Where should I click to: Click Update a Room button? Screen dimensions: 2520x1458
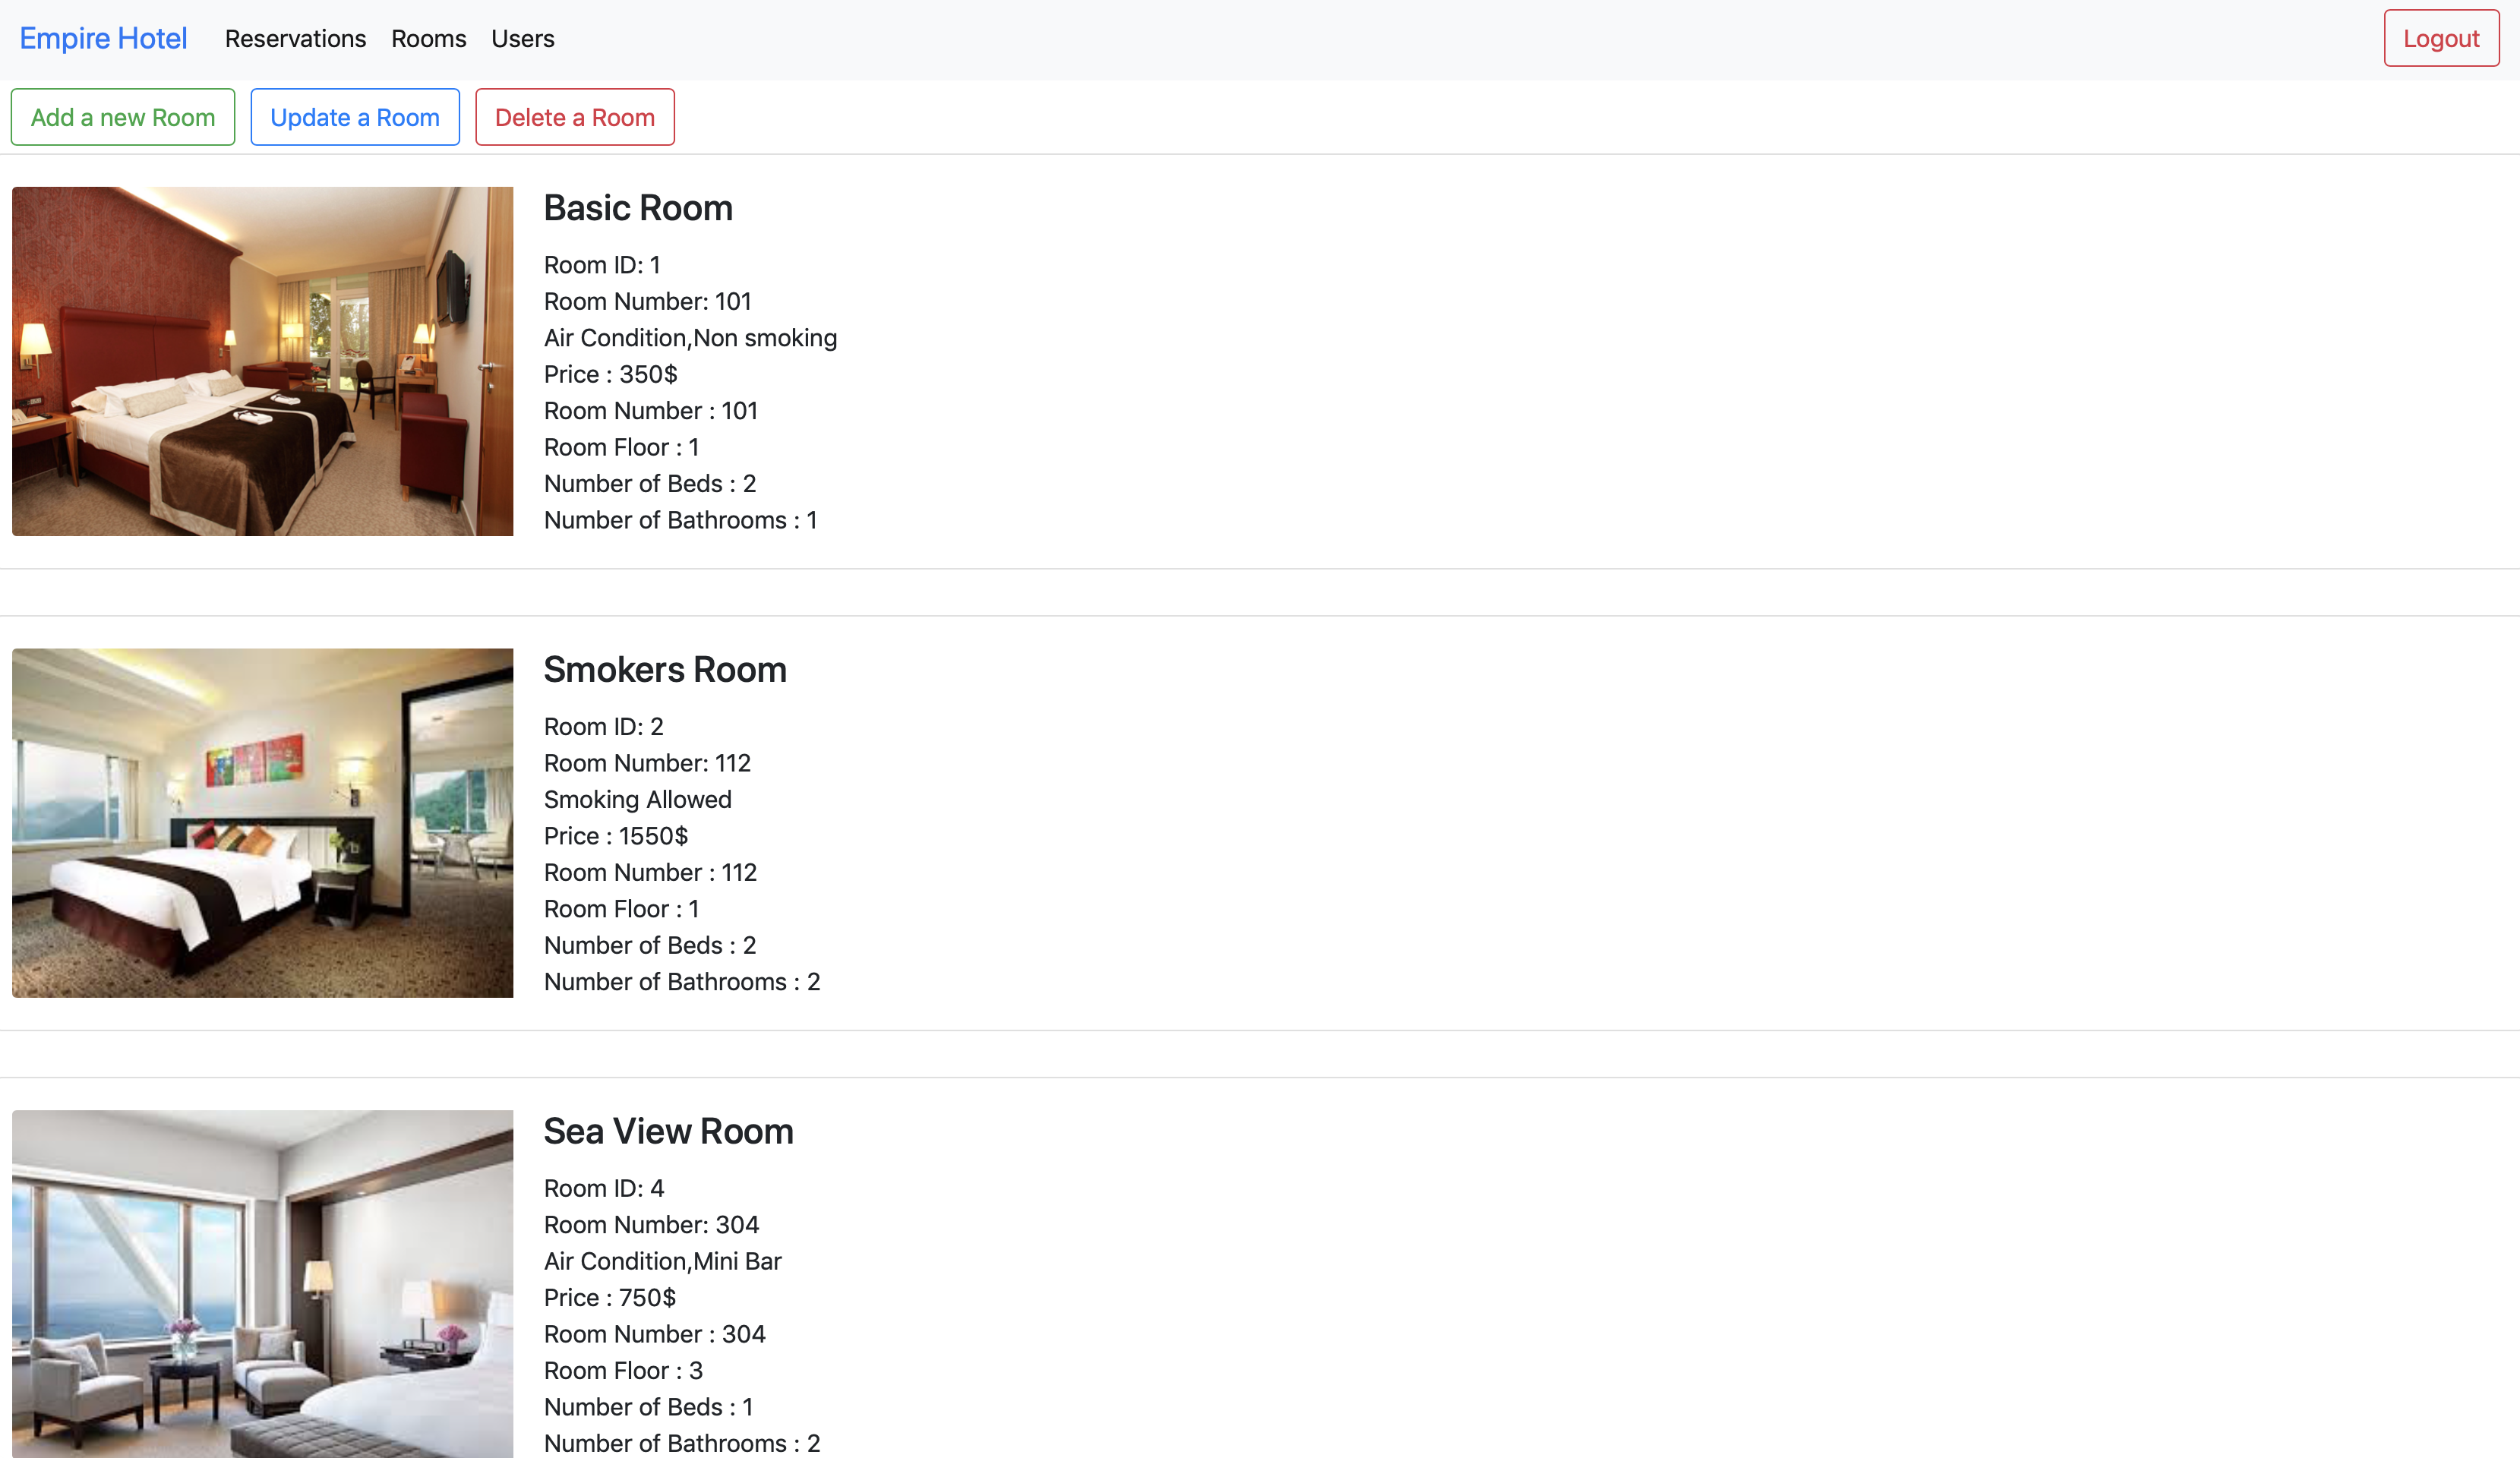(355, 117)
